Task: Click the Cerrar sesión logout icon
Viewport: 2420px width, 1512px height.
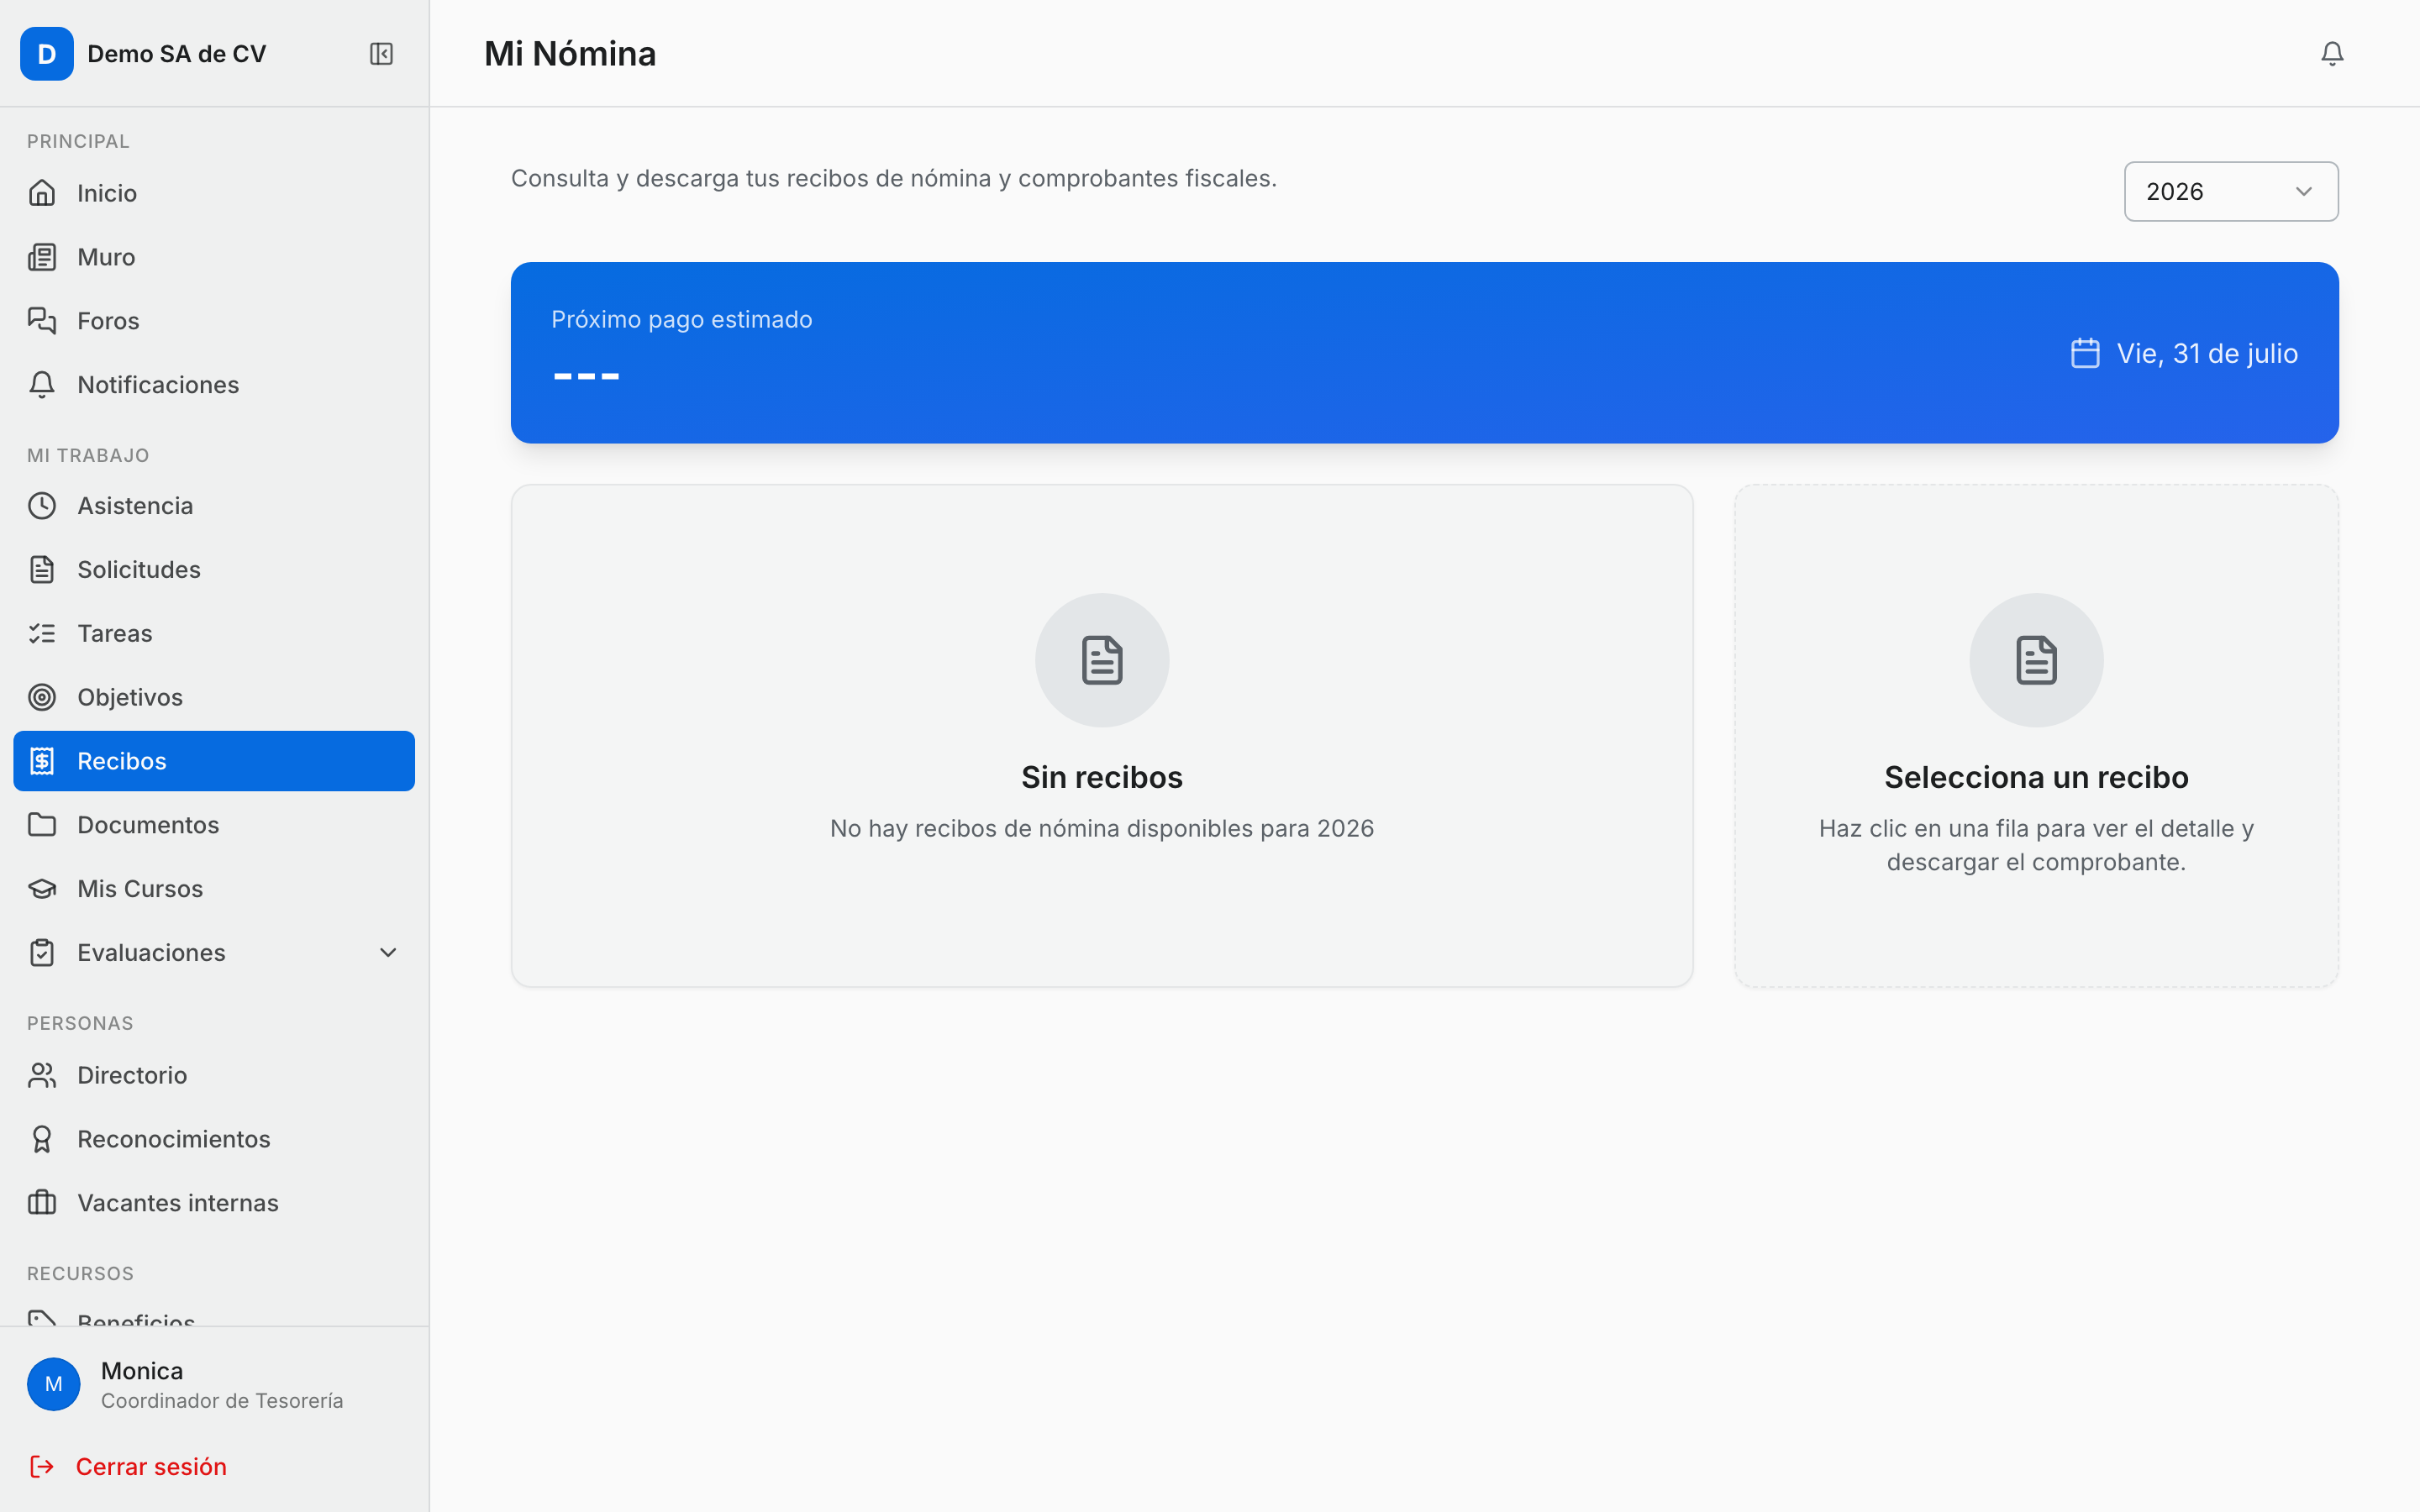Action: pos(42,1467)
